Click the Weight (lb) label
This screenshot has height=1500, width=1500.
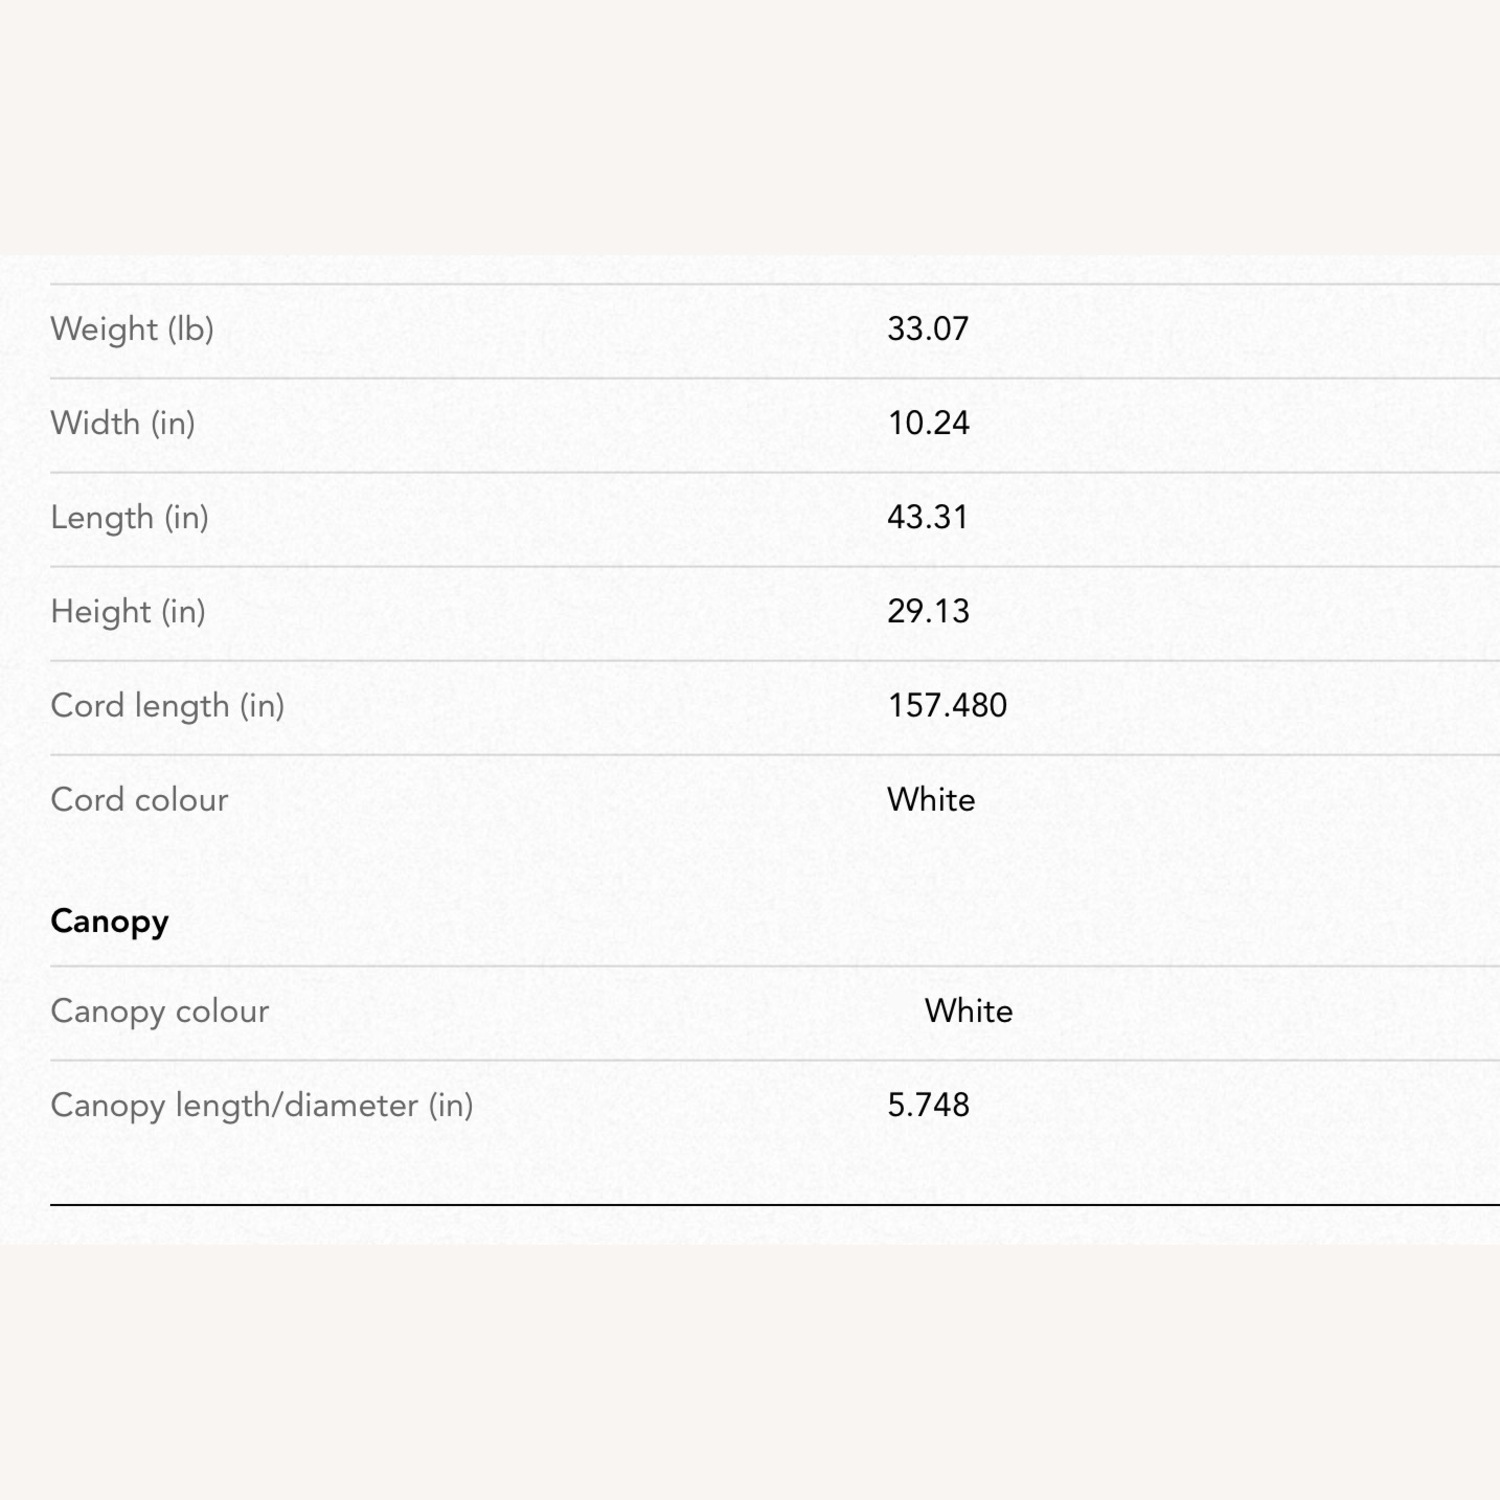coord(132,329)
